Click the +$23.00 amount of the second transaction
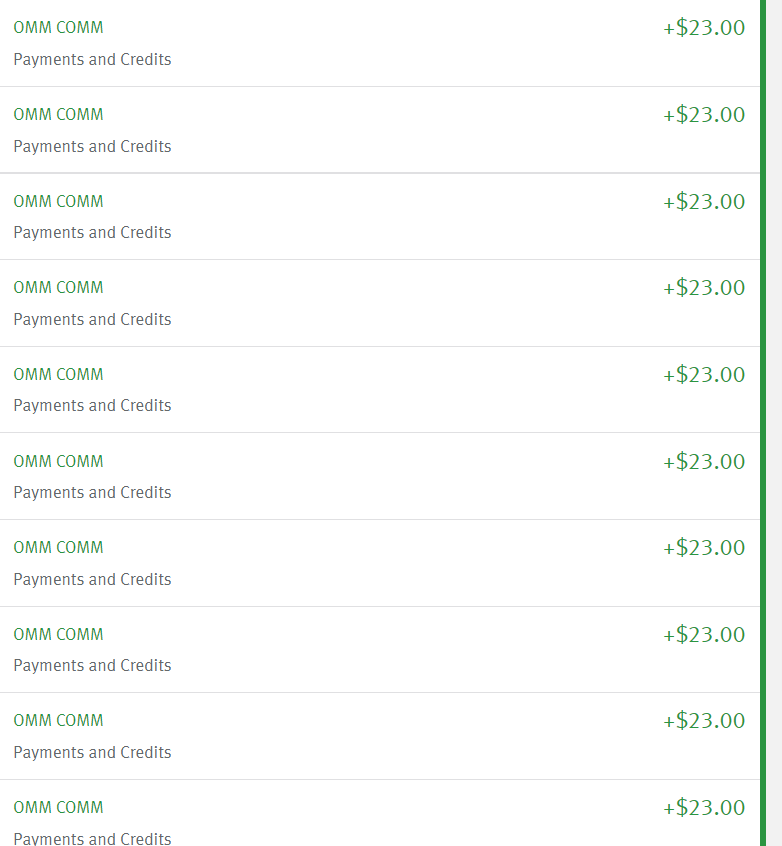The width and height of the screenshot is (782, 846). point(704,114)
